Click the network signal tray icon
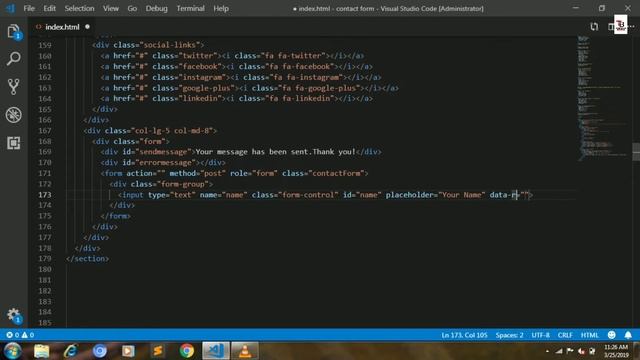 559,351
